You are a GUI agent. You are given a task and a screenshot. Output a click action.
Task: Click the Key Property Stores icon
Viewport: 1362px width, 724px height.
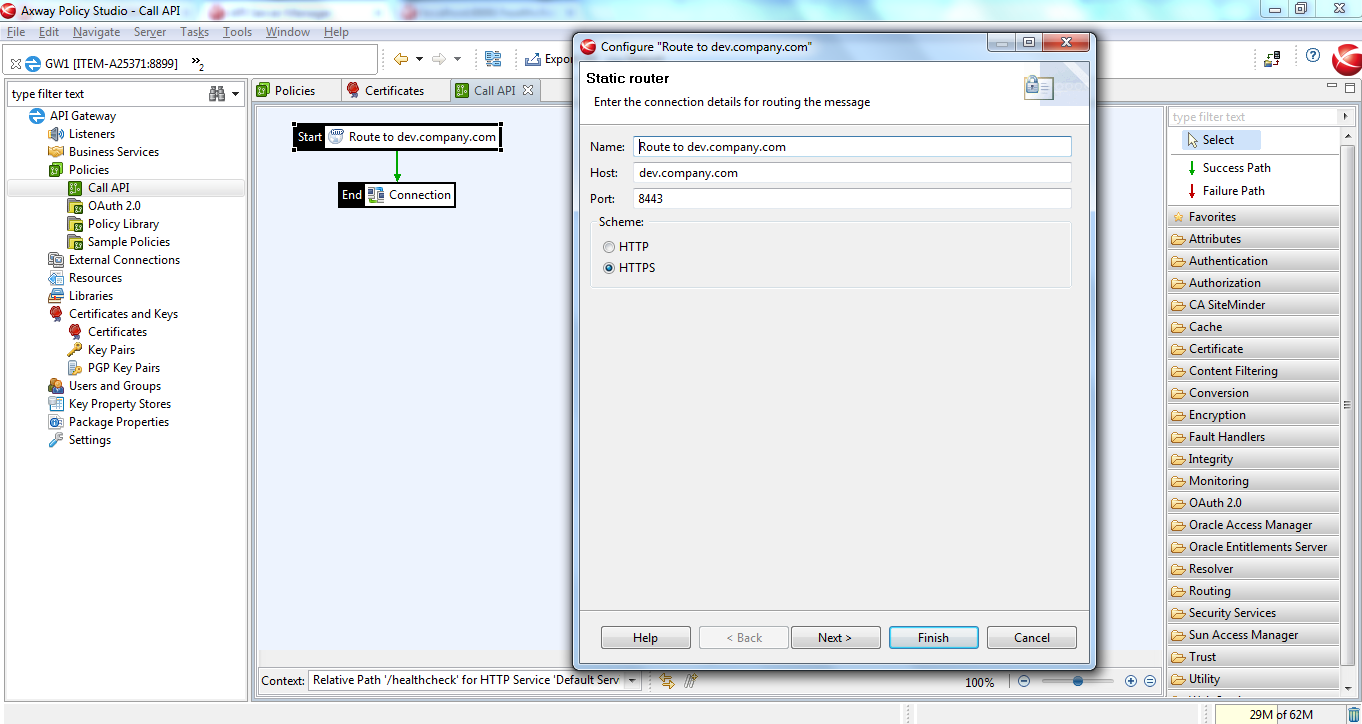tap(56, 404)
